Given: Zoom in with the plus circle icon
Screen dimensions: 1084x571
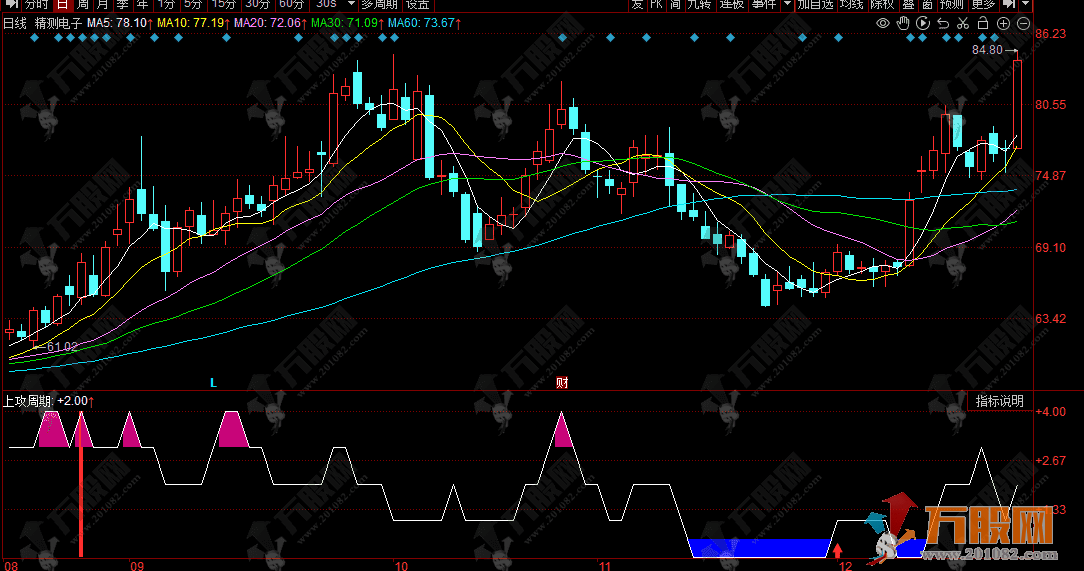Looking at the screenshot, I should [1004, 23].
